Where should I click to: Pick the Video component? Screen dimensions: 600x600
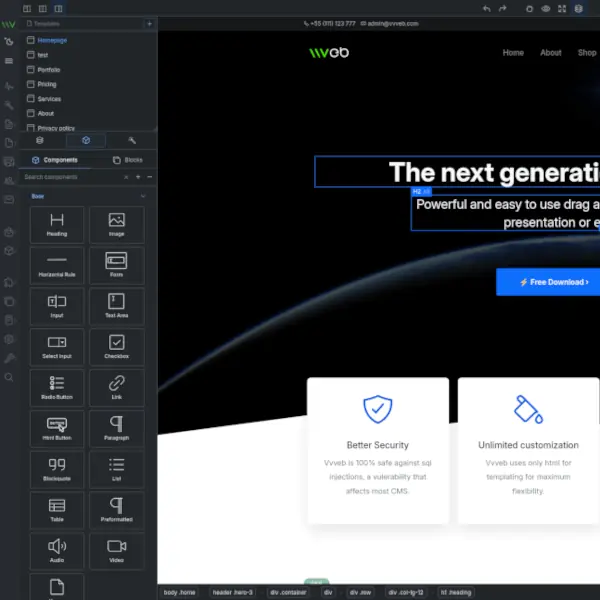[x=117, y=551]
